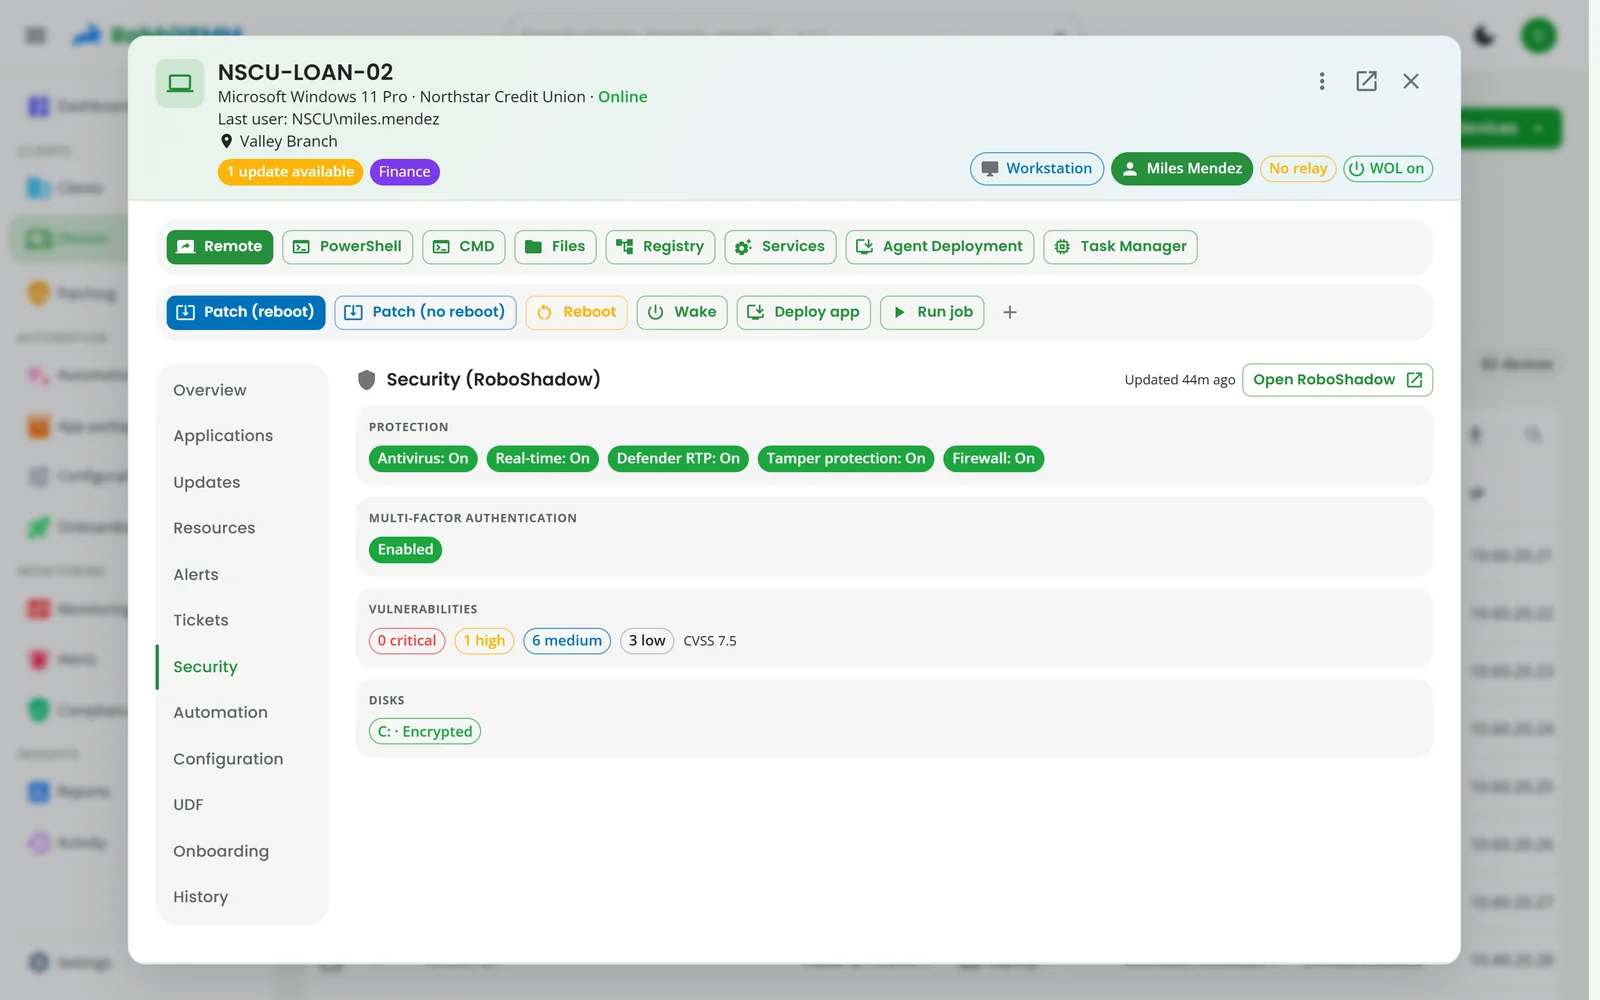This screenshot has height=1000, width=1600.
Task: Open the Registry editor
Action: [x=660, y=247]
